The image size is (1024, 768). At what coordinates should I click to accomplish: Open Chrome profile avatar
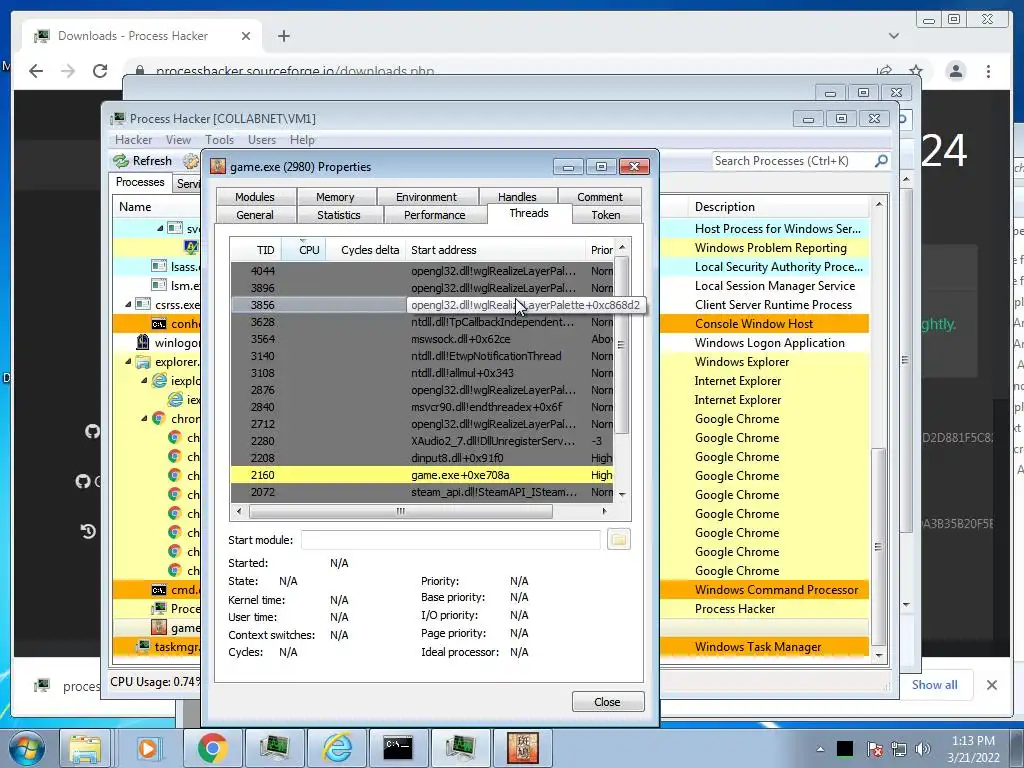(955, 71)
